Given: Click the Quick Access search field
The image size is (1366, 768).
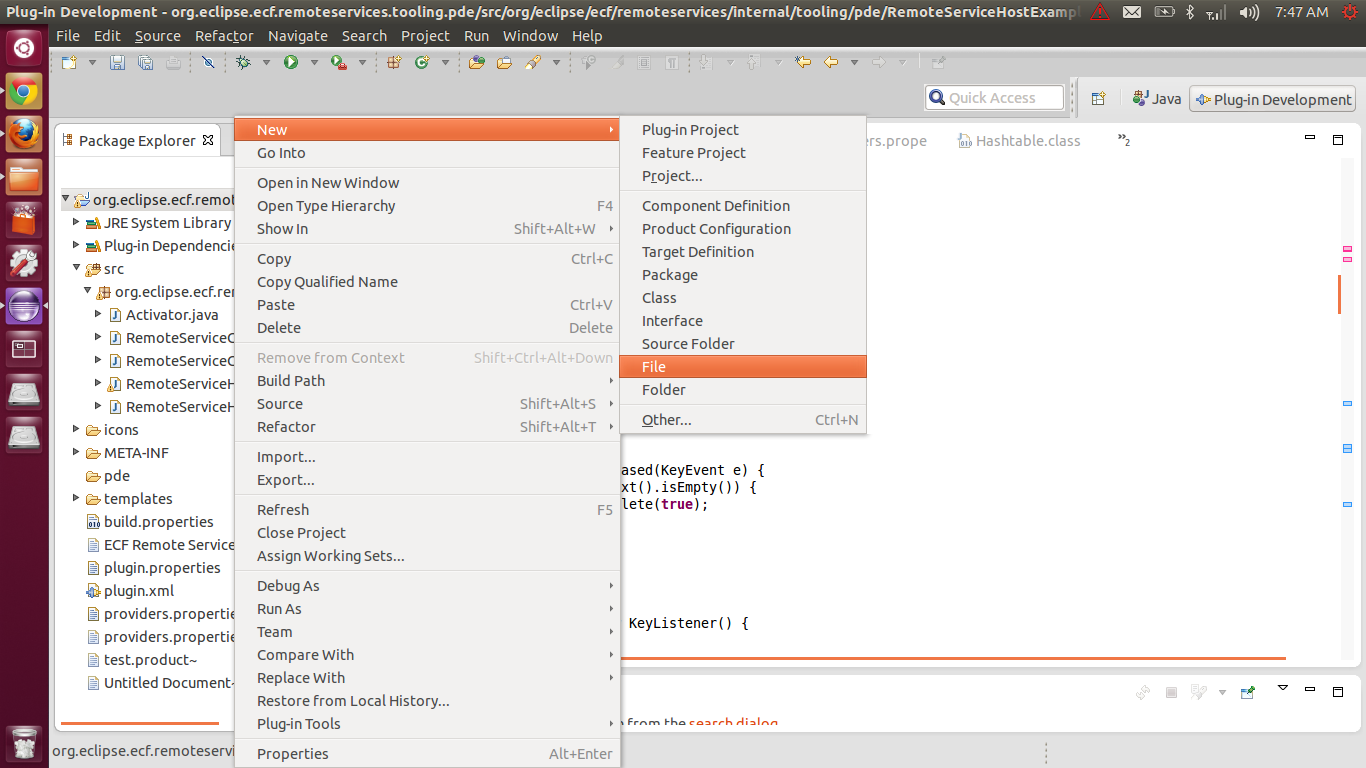Looking at the screenshot, I should click(x=995, y=97).
